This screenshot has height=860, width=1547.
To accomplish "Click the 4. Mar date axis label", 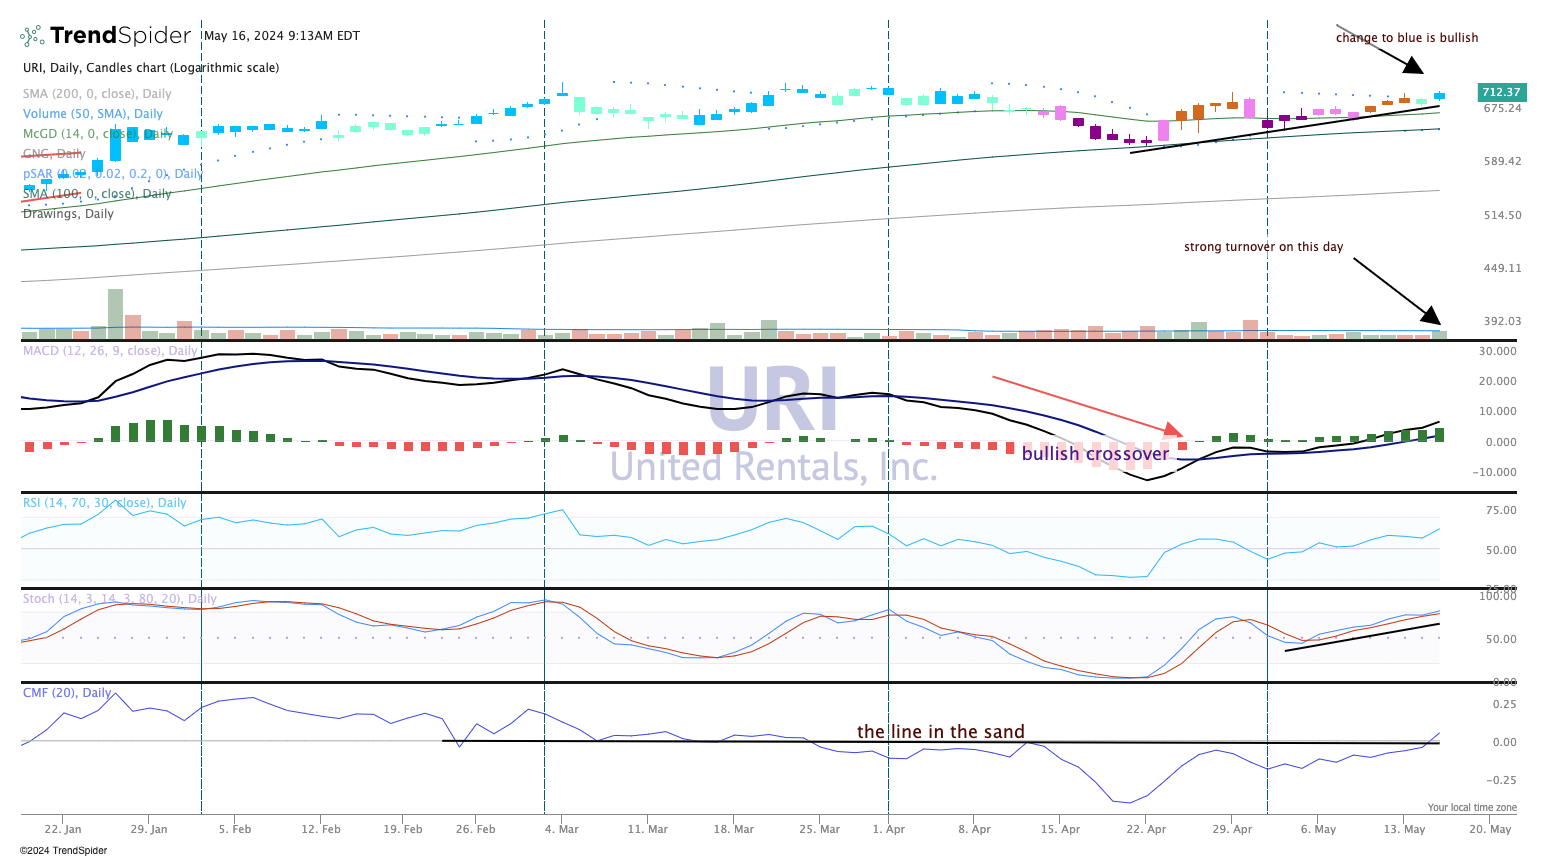I will pyautogui.click(x=561, y=829).
